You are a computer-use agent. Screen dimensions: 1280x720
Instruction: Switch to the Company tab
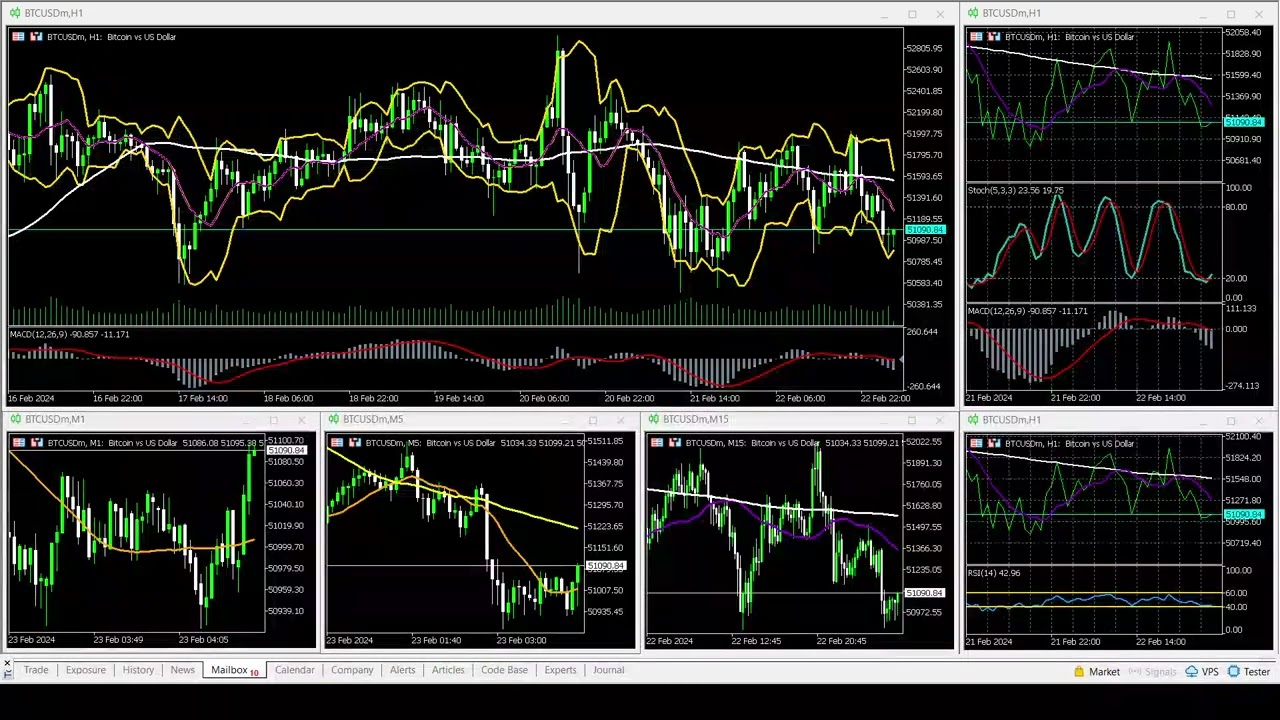click(x=352, y=670)
